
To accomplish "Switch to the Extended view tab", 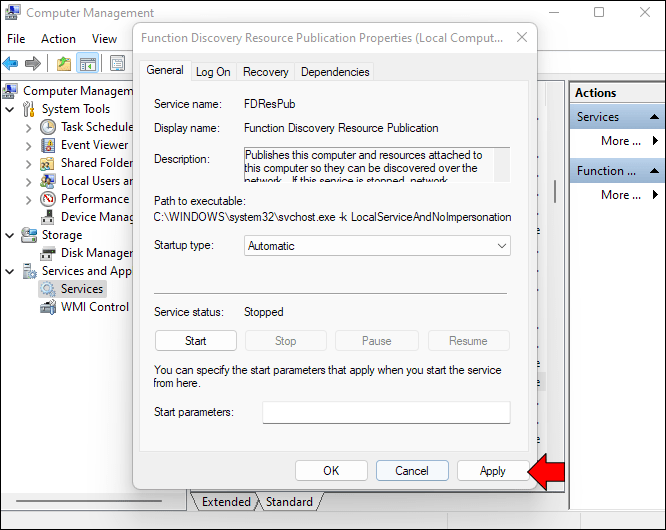I will click(226, 502).
